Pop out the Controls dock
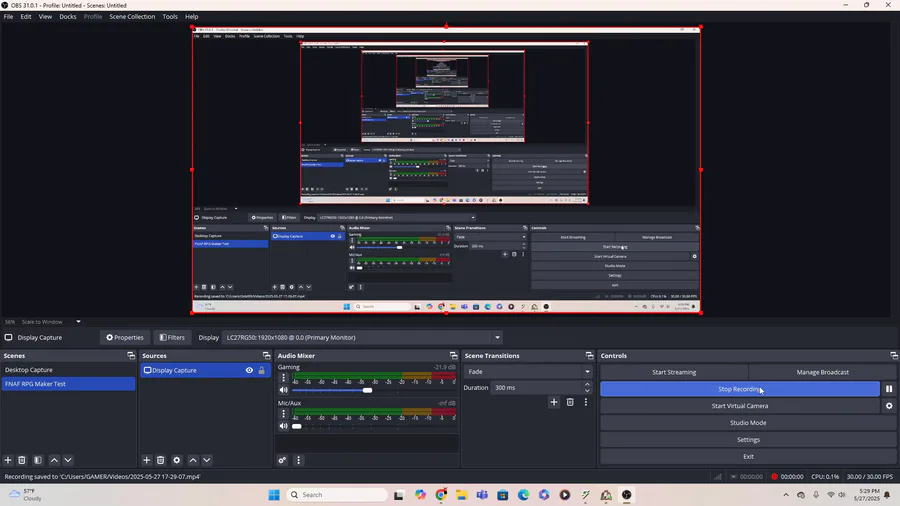Viewport: 900px width, 506px height. click(894, 356)
